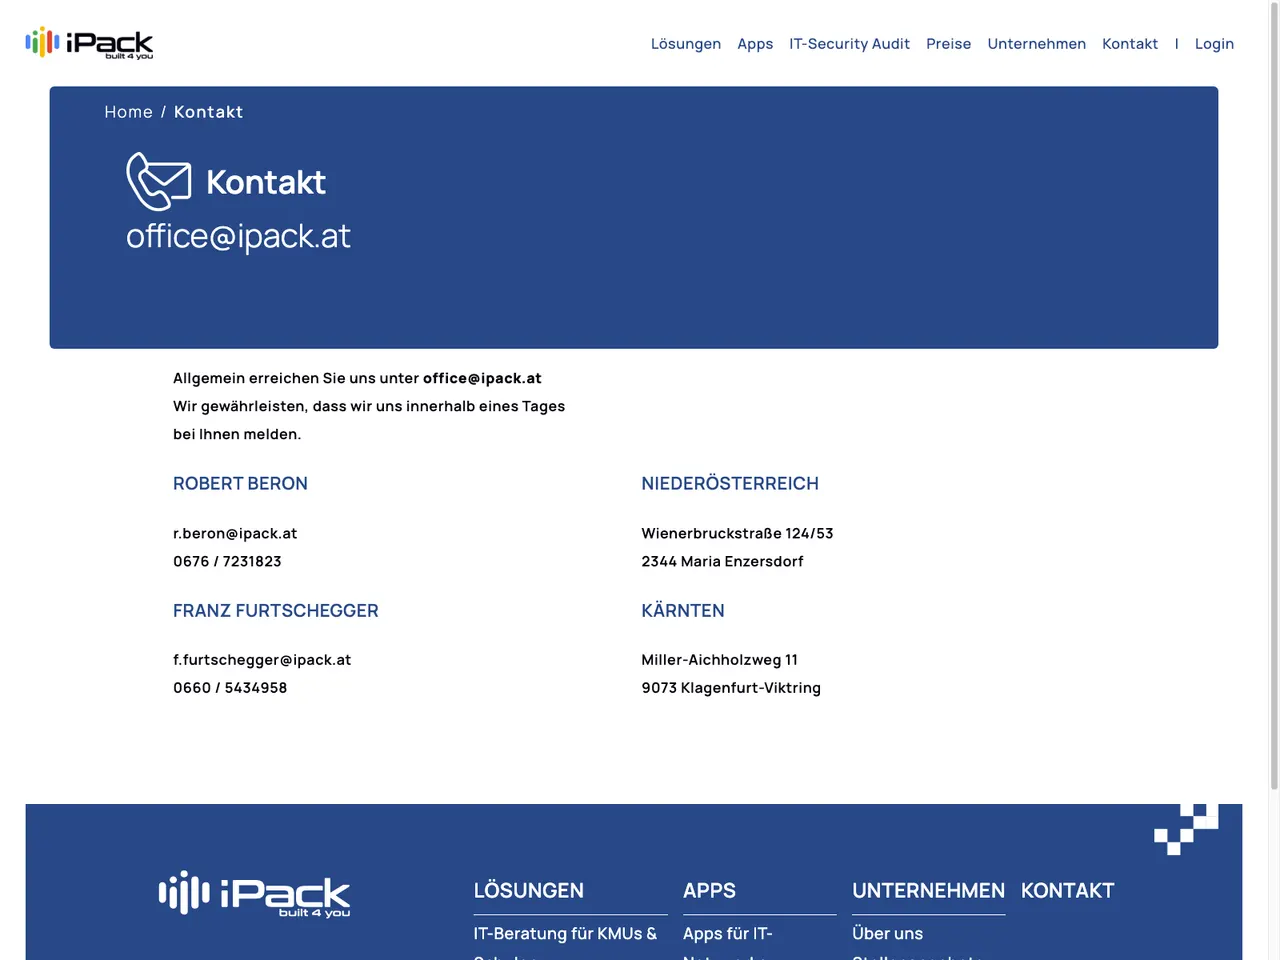1280x960 pixels.
Task: Click the ROBERT BERON heading
Action: (240, 484)
